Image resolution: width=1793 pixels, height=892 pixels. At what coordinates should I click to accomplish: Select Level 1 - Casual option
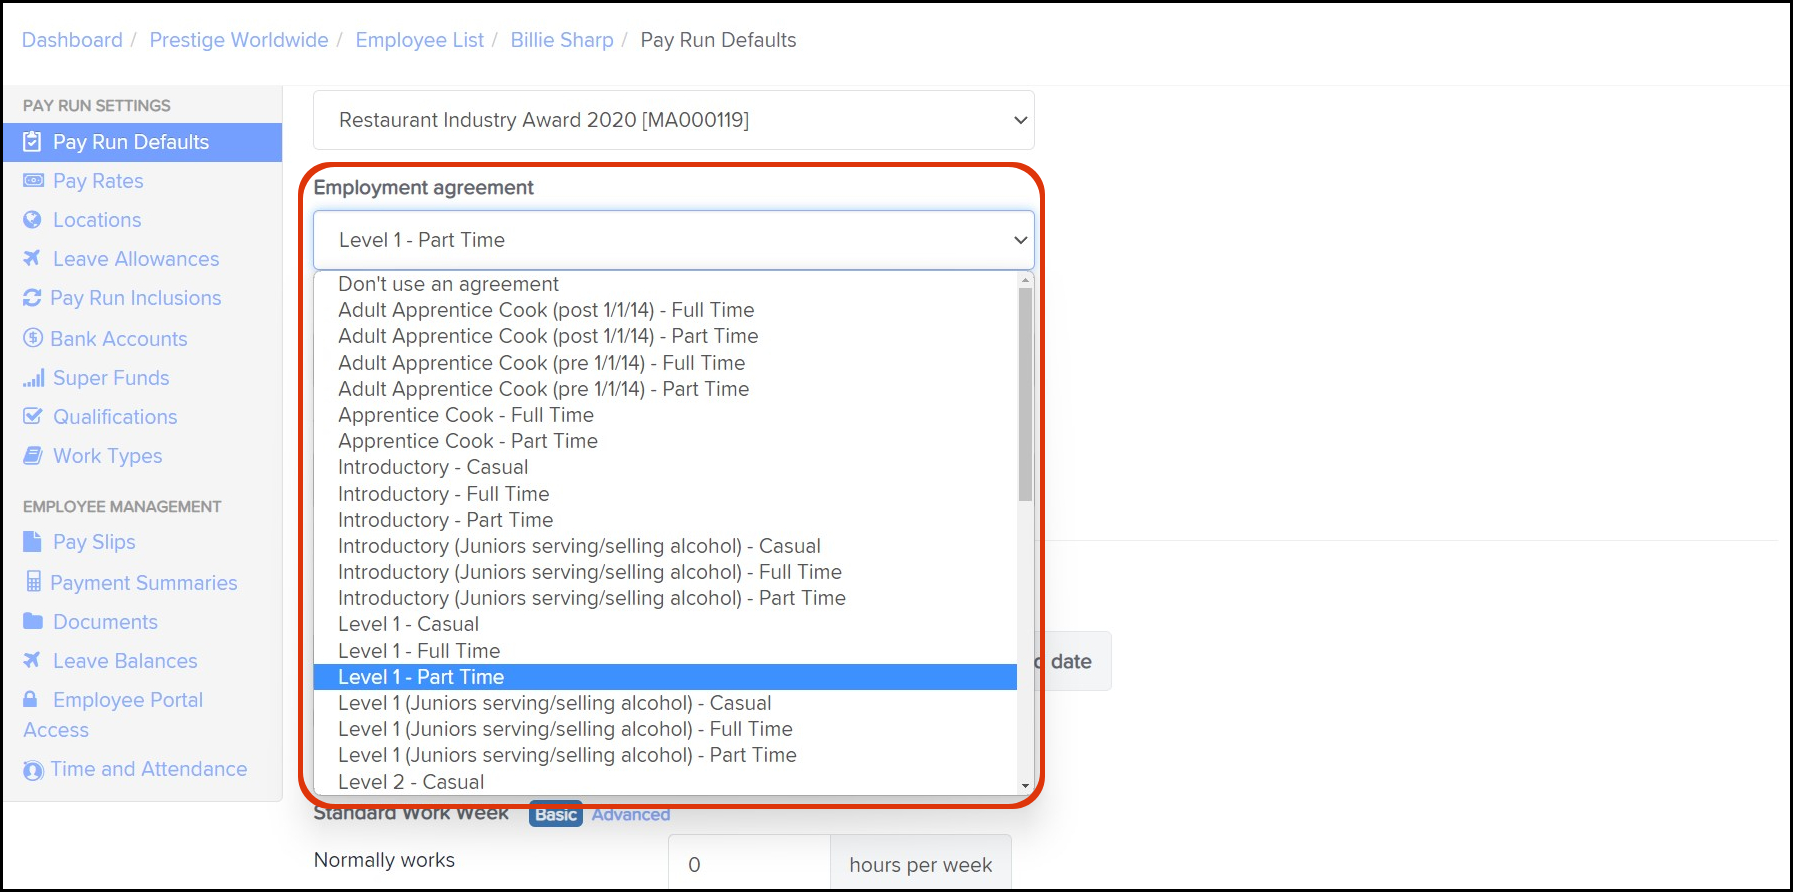pos(408,624)
